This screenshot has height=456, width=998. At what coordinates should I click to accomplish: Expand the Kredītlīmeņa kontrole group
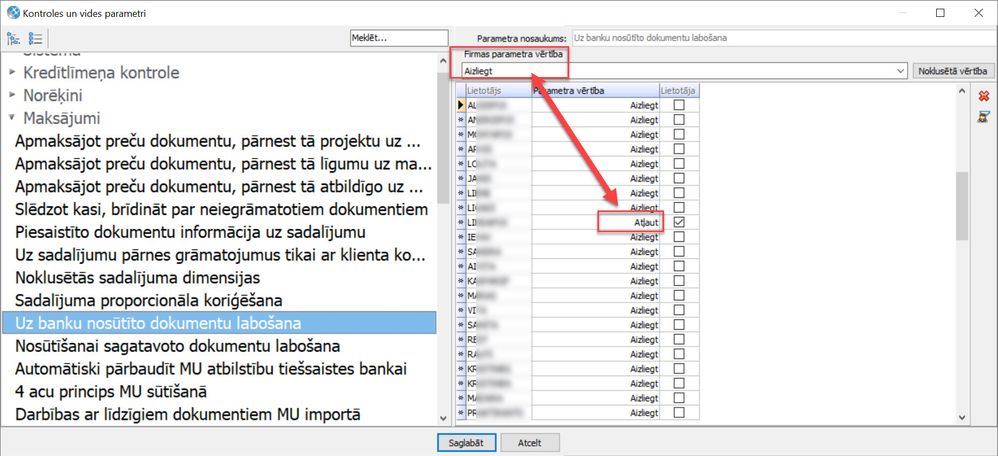[12, 73]
